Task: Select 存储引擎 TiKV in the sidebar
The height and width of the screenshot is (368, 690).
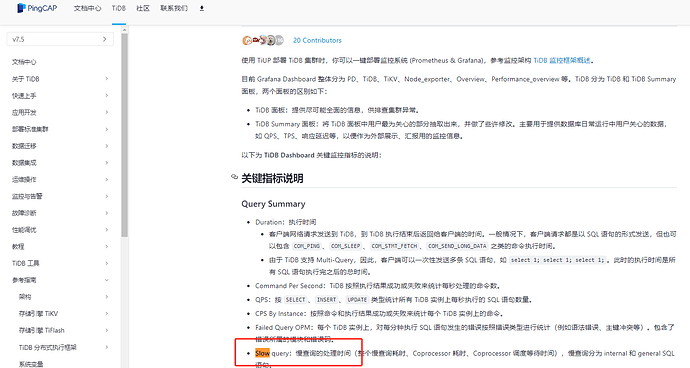Action: 38,313
